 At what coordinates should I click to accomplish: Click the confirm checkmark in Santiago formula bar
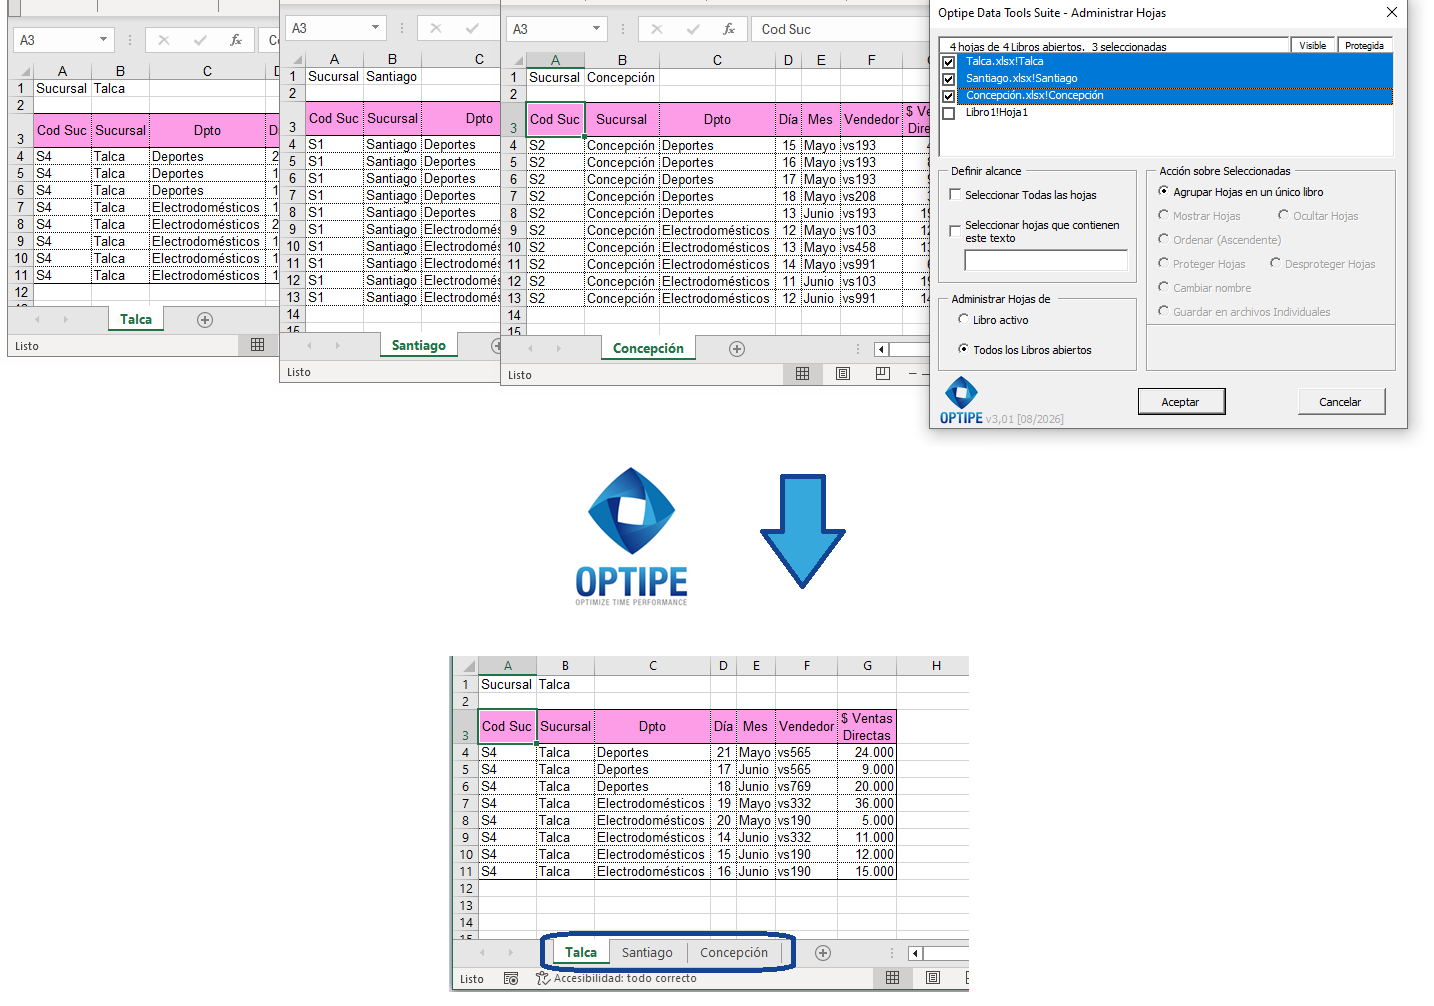[472, 28]
